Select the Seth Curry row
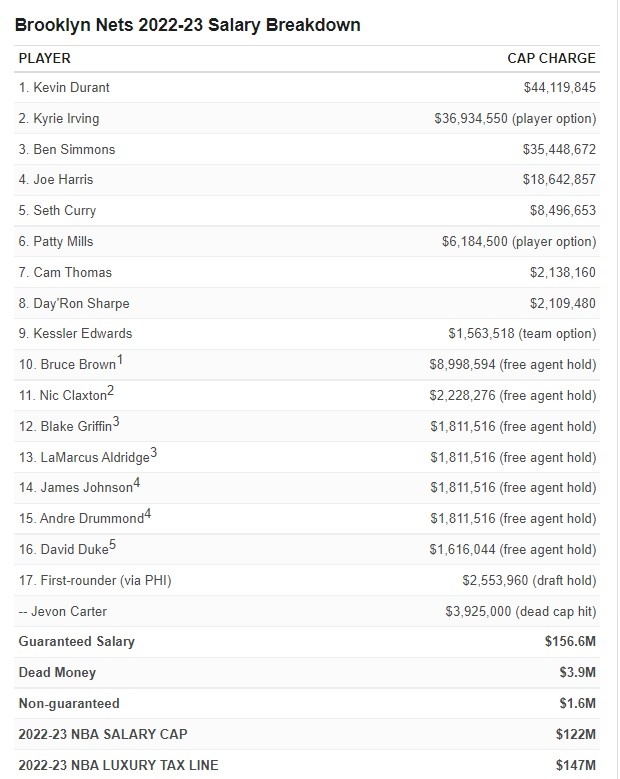This screenshot has width=620, height=779. [307, 211]
